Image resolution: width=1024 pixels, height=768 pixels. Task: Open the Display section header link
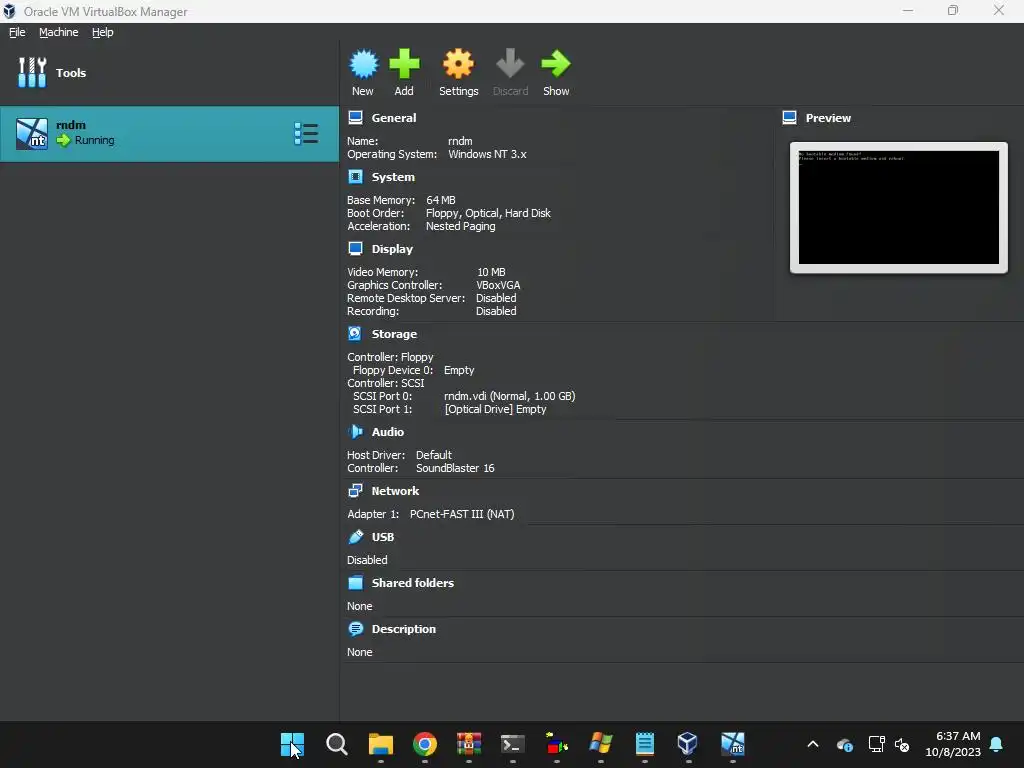coord(392,249)
